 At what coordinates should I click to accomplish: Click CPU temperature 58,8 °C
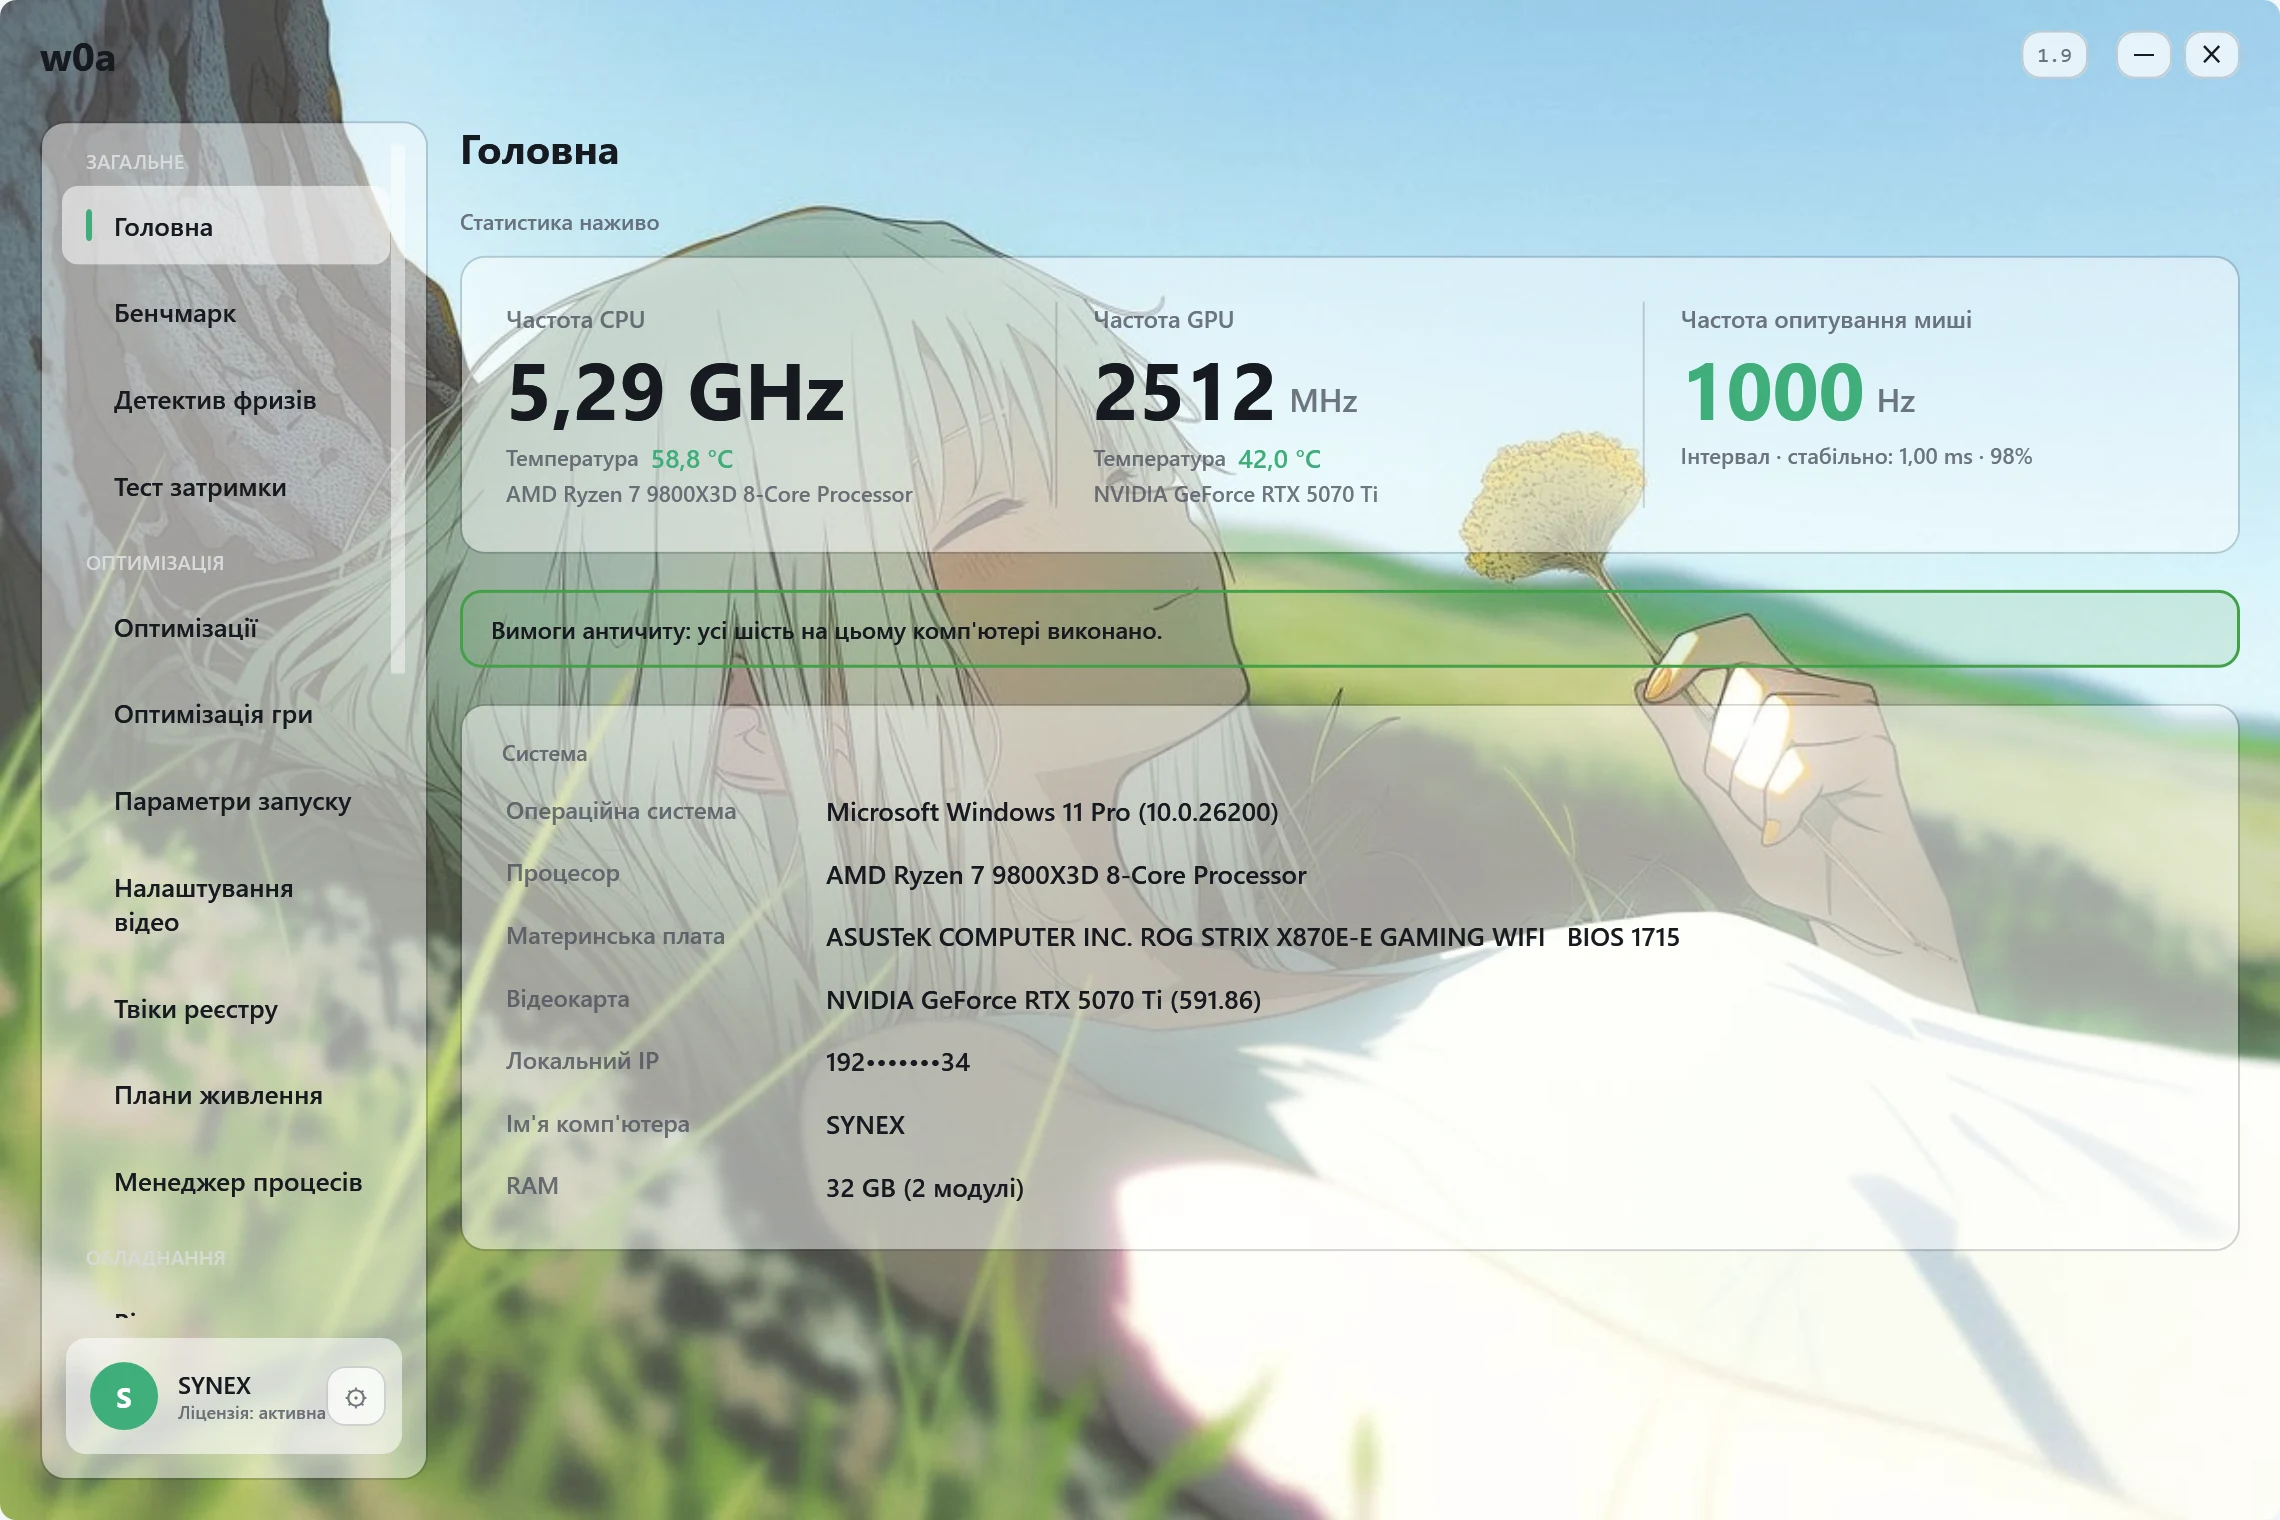tap(692, 459)
